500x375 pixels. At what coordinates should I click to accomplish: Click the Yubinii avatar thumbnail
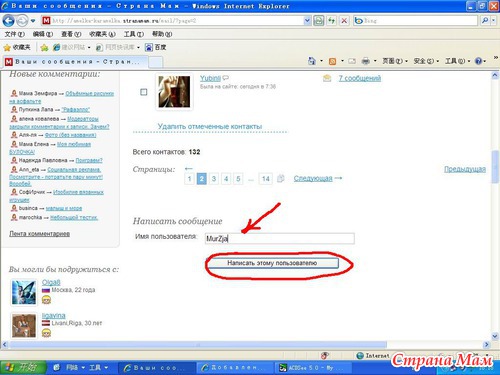tap(174, 92)
